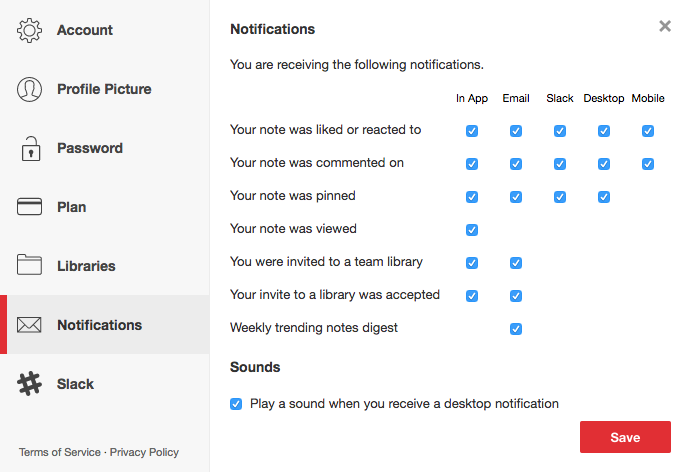Toggle Mobile for note was commented on
This screenshot has width=689, height=472.
[648, 164]
